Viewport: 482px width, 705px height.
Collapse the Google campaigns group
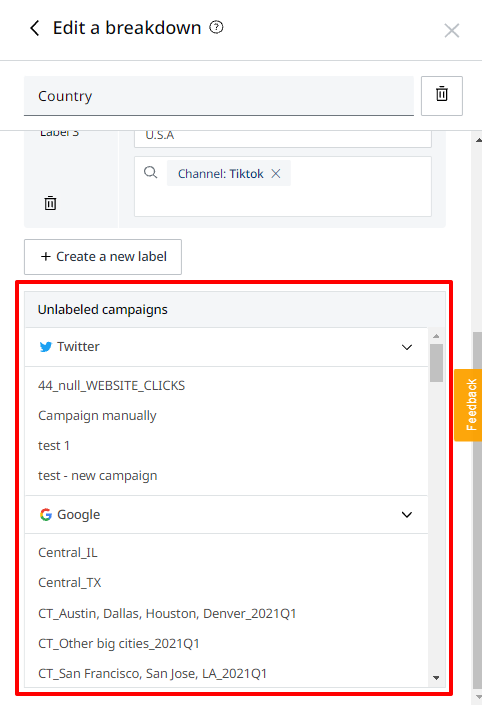tap(406, 515)
